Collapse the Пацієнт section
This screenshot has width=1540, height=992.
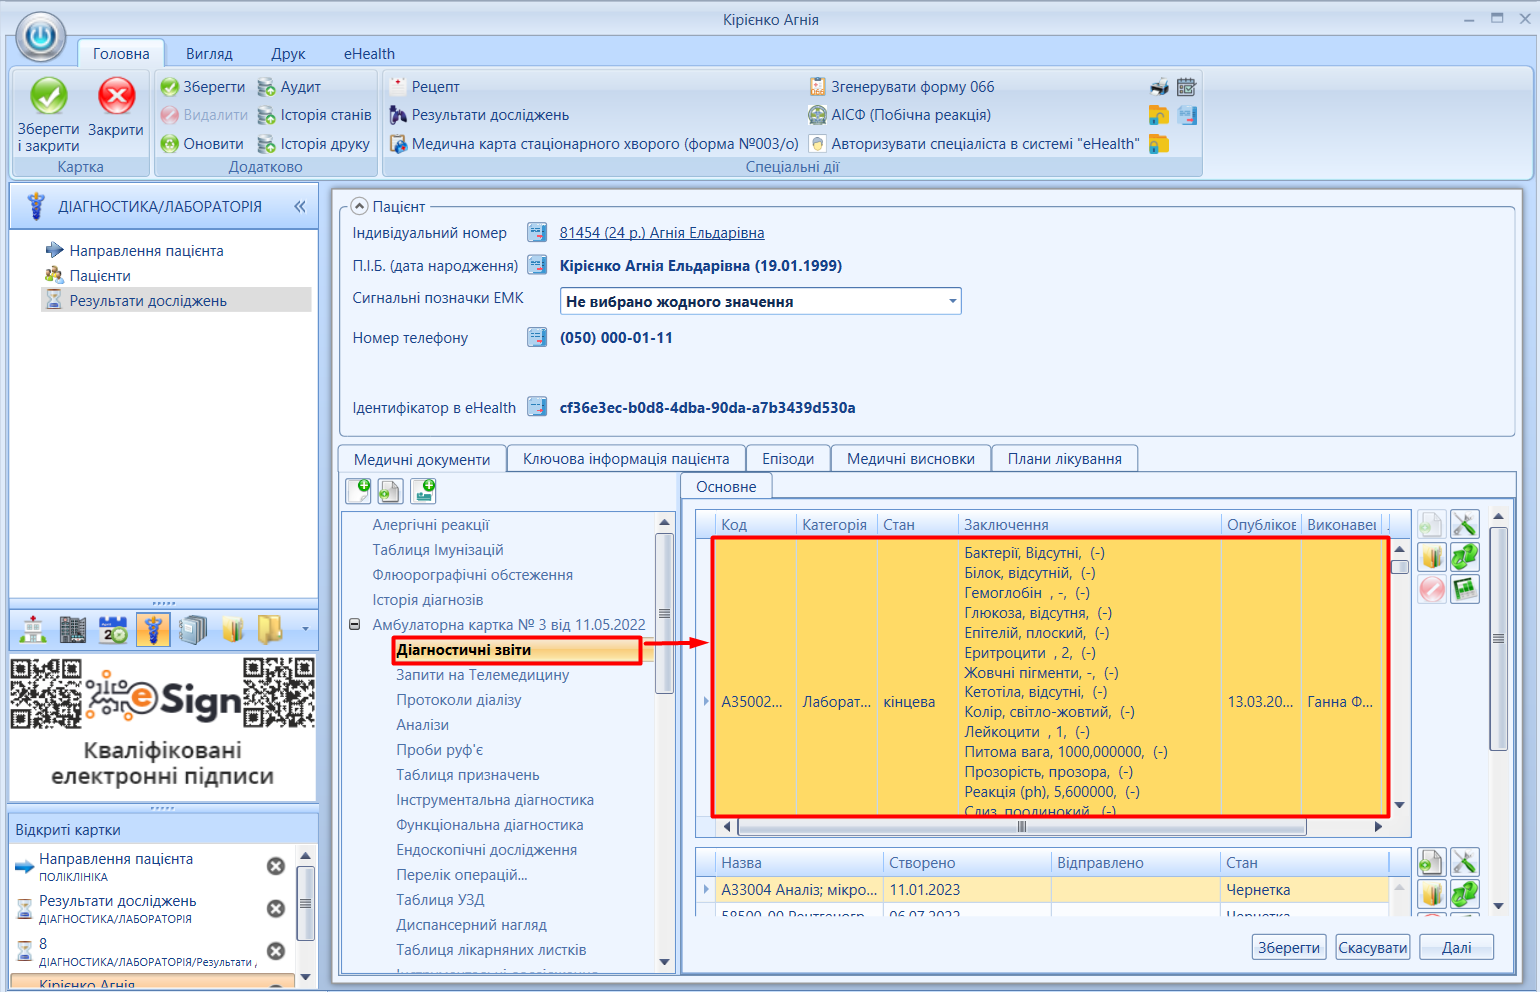click(x=360, y=206)
